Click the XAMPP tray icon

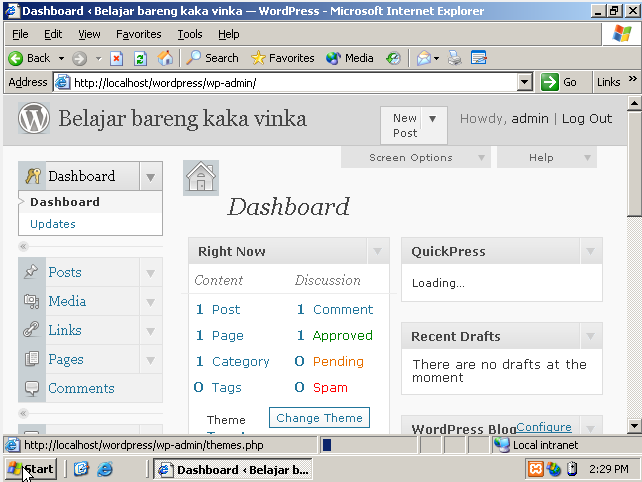tap(535, 469)
